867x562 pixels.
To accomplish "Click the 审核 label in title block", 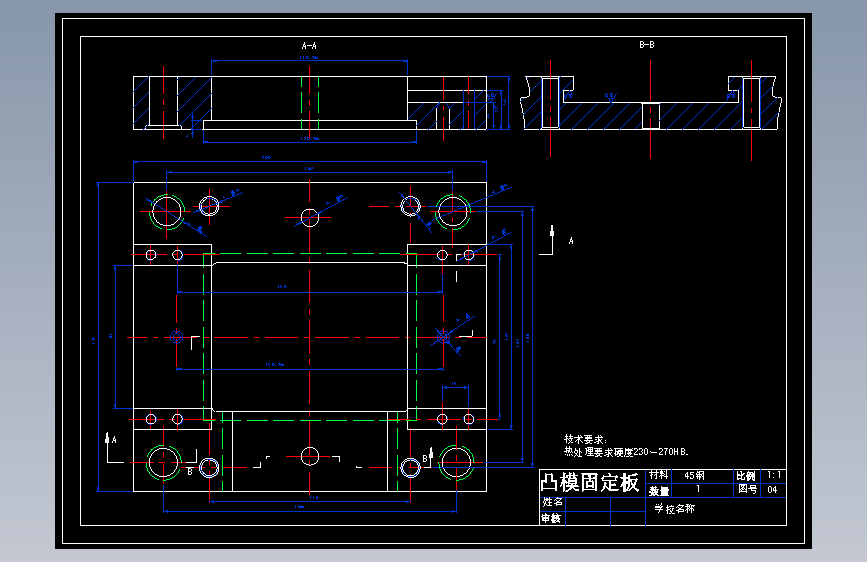I will (x=551, y=518).
